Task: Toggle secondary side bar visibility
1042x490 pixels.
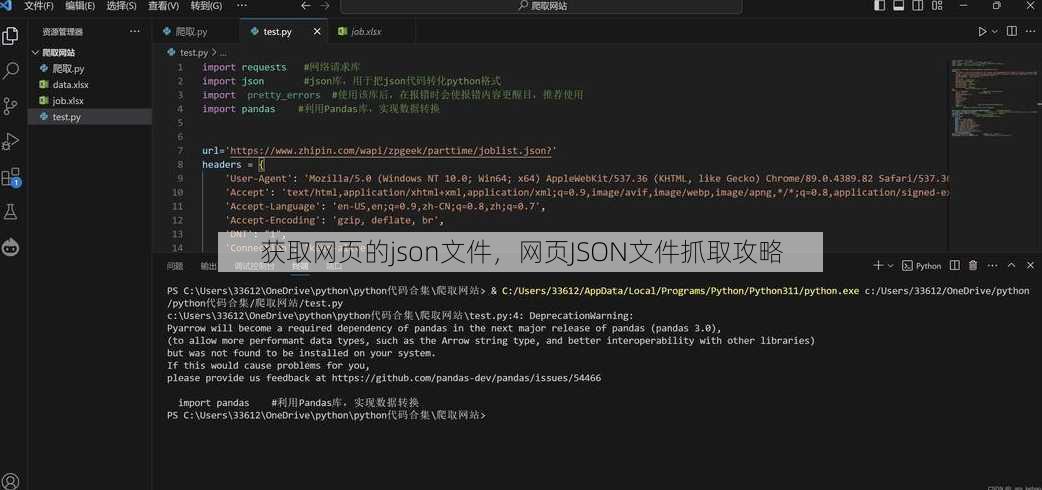Action: [x=918, y=5]
